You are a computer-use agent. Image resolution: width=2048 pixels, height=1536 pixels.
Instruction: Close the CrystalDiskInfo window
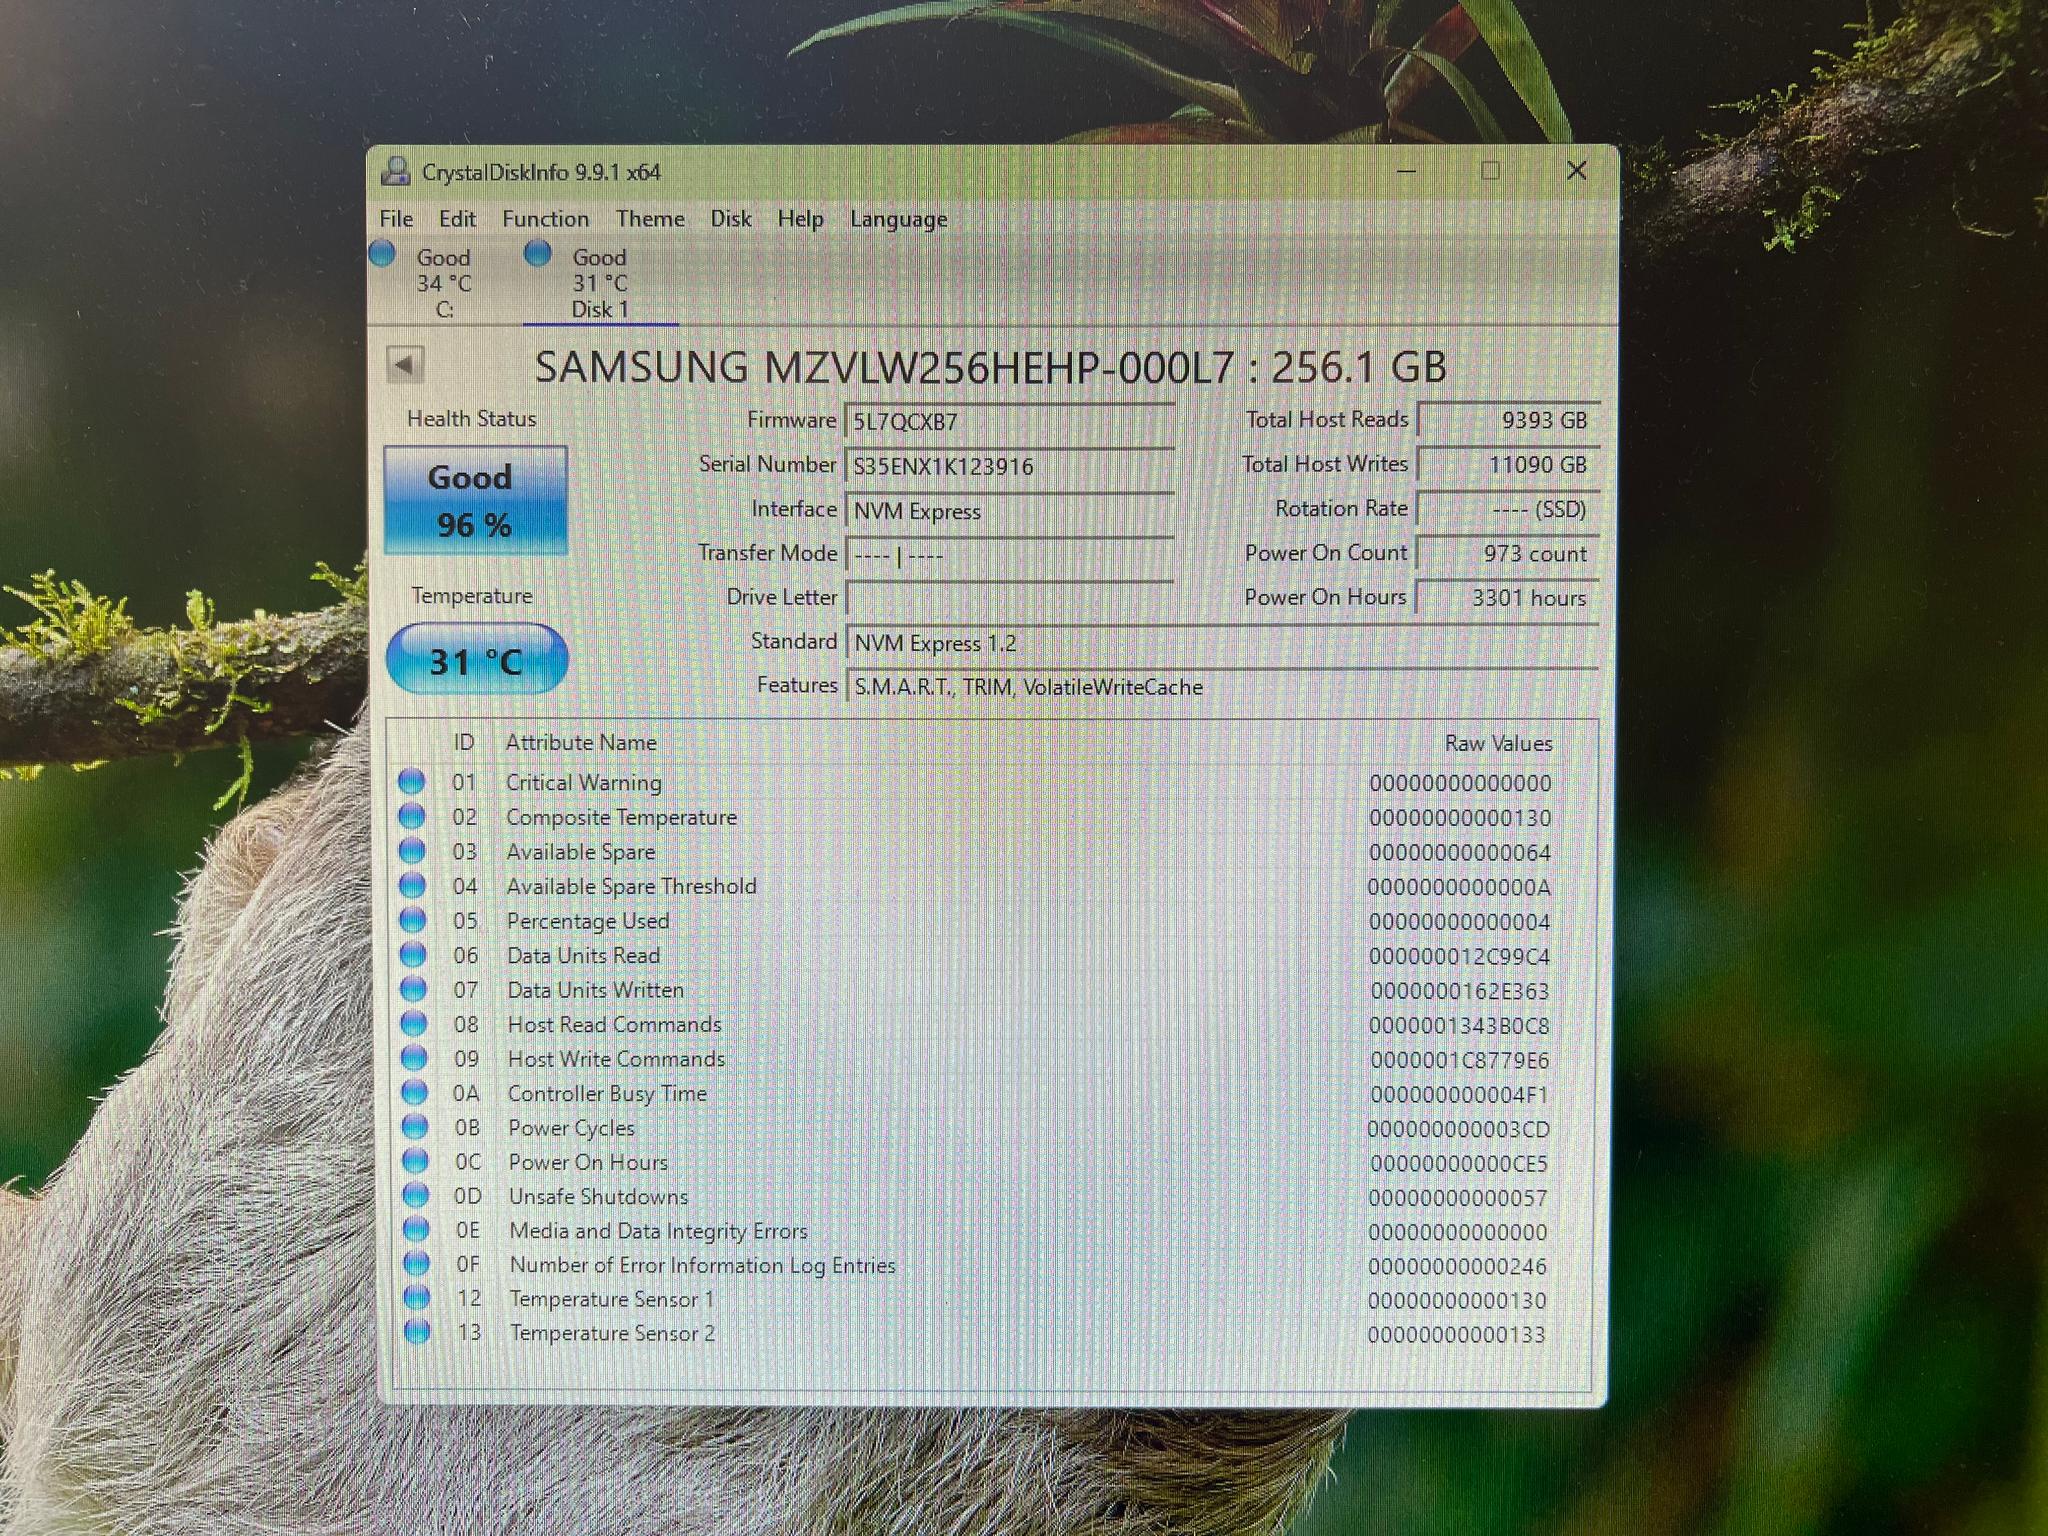click(1577, 171)
